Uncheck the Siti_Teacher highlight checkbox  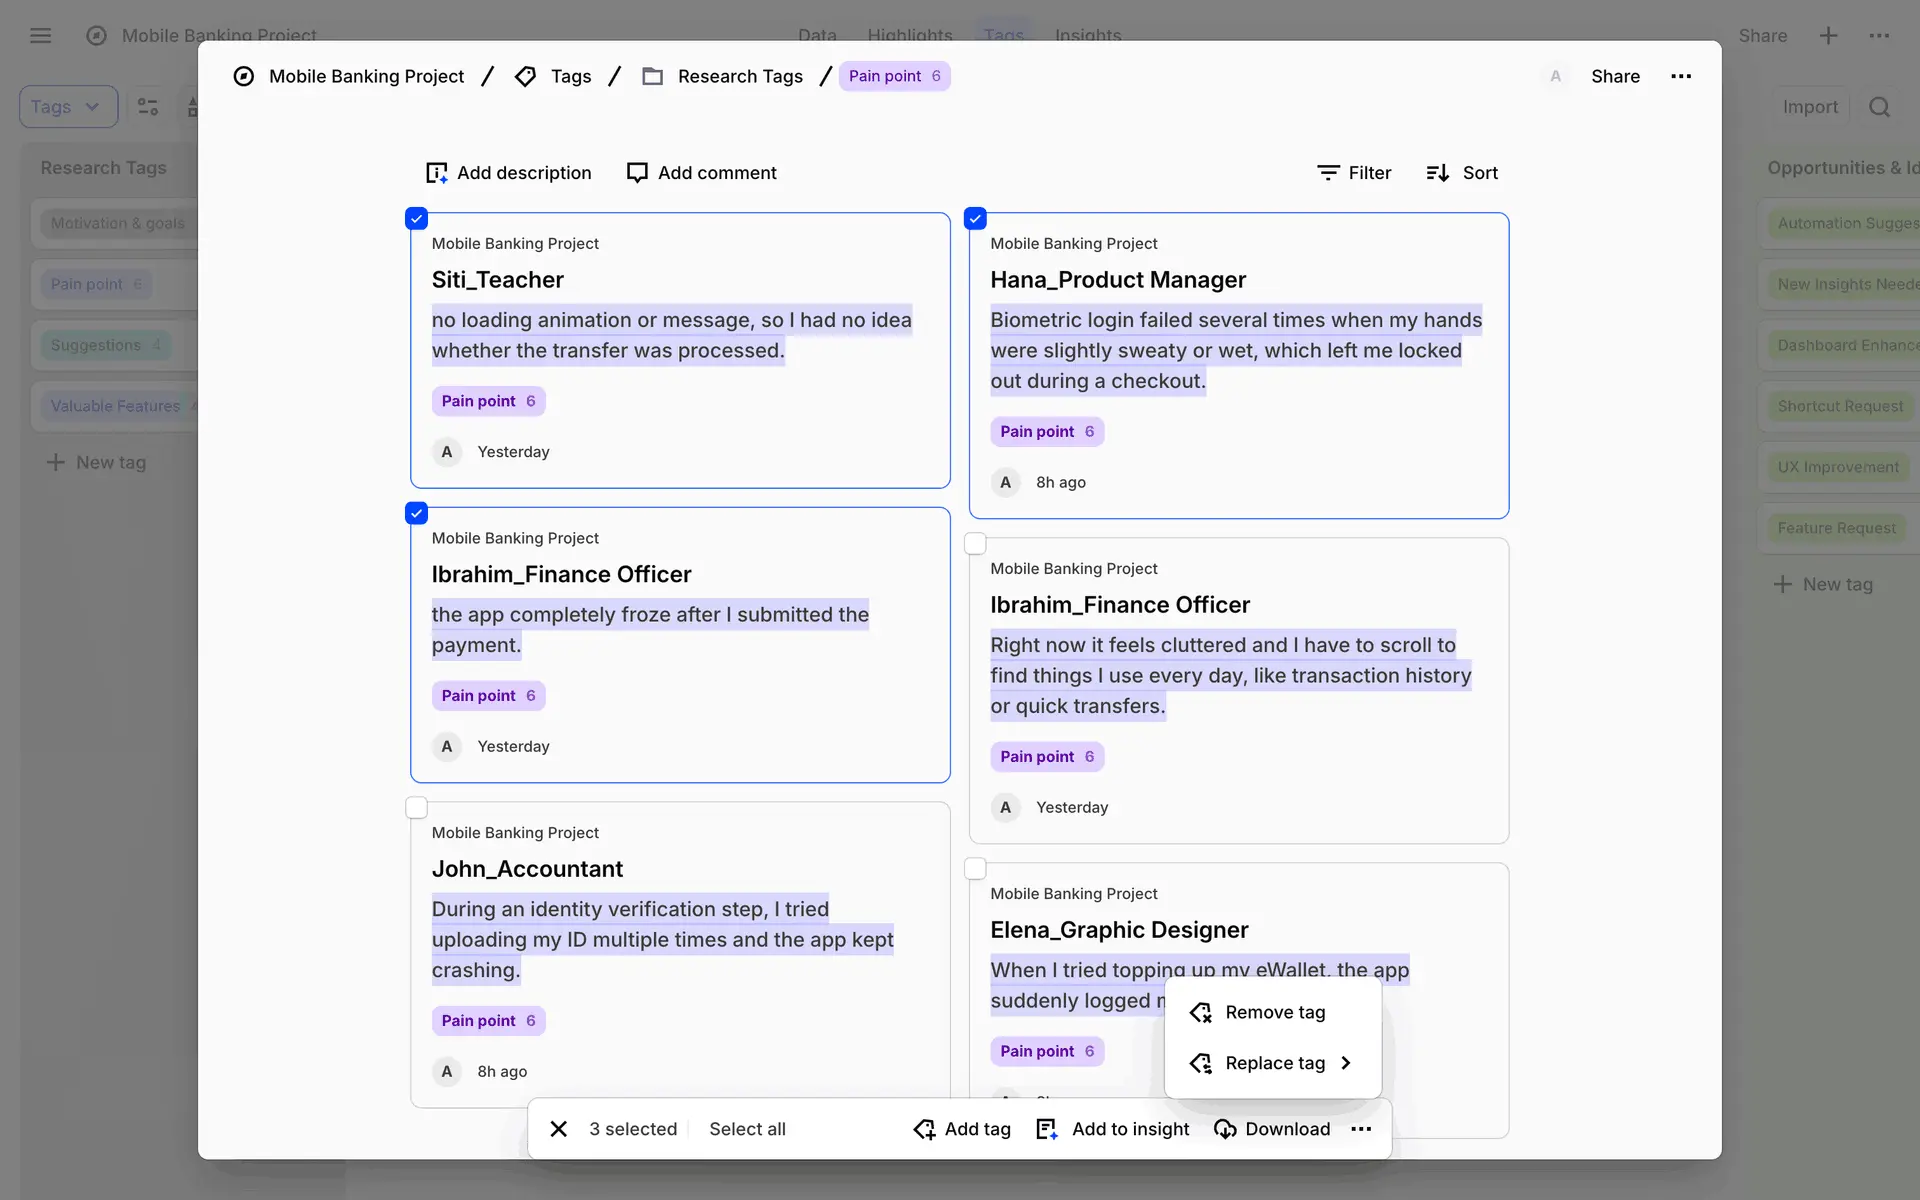417,219
